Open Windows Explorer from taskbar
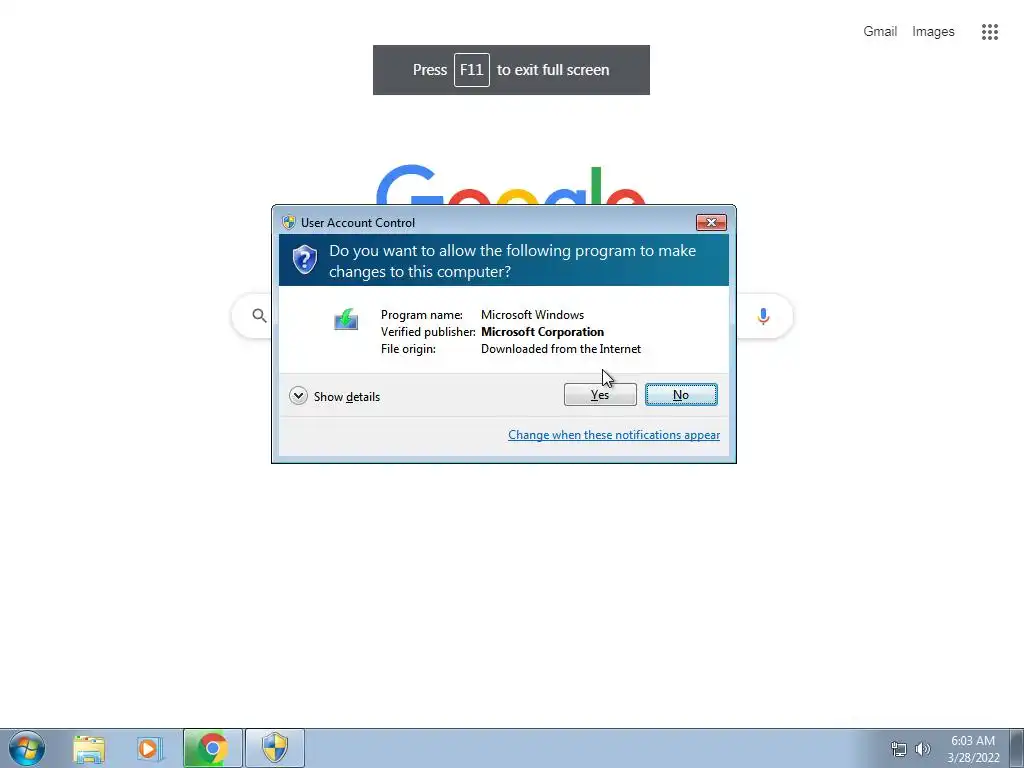Screen dimensions: 1024x768 pos(89,749)
